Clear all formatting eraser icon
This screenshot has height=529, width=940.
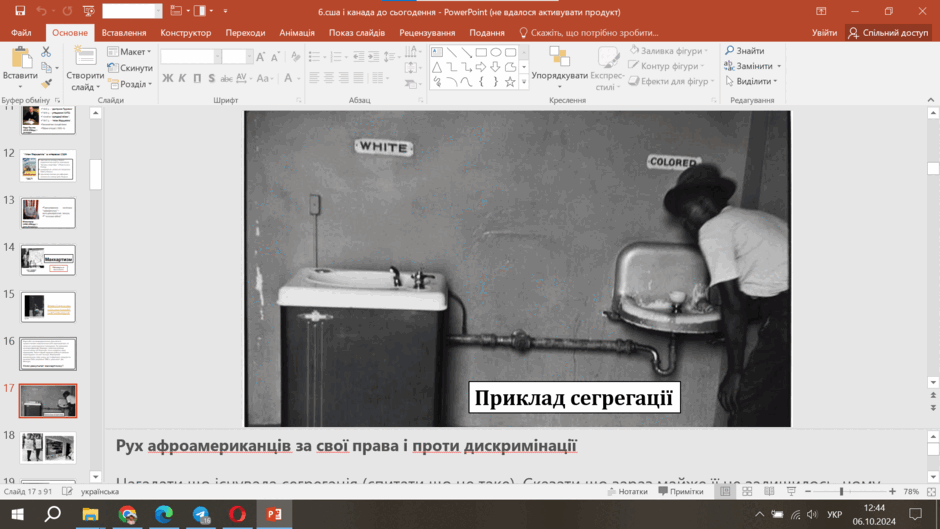pos(296,57)
